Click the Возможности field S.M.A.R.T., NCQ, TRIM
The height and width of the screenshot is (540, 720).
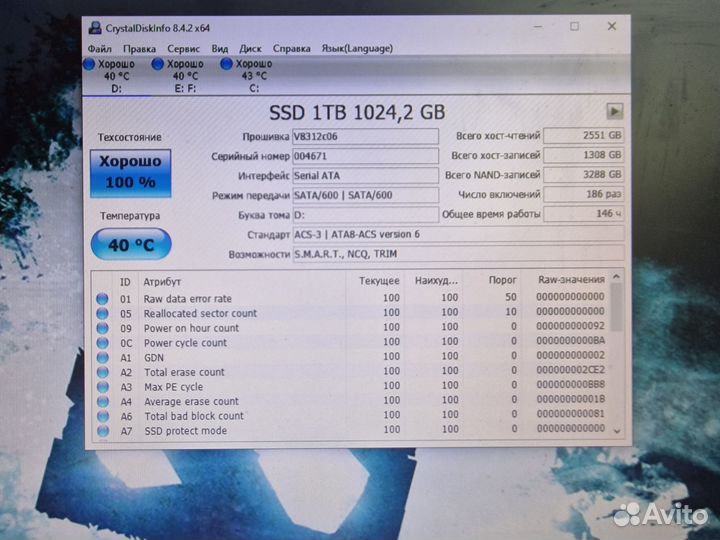[x=458, y=254]
